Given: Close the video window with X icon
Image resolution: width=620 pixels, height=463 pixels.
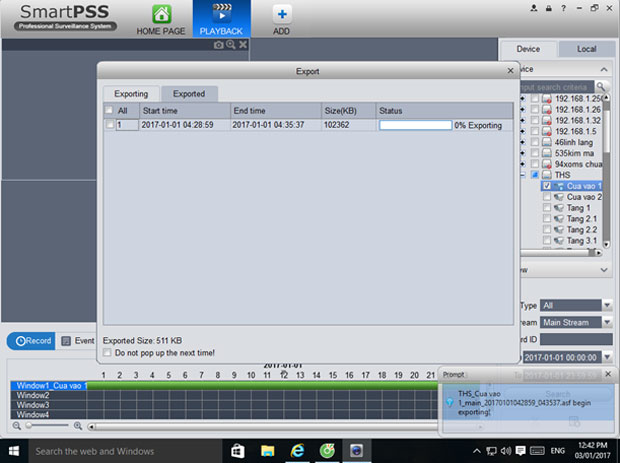Looking at the screenshot, I should pos(243,45).
